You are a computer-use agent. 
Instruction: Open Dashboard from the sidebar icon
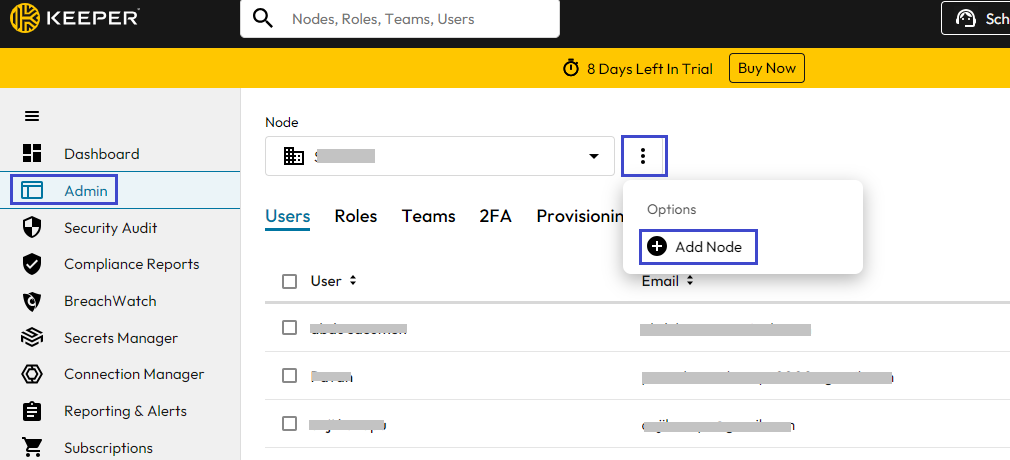point(32,154)
